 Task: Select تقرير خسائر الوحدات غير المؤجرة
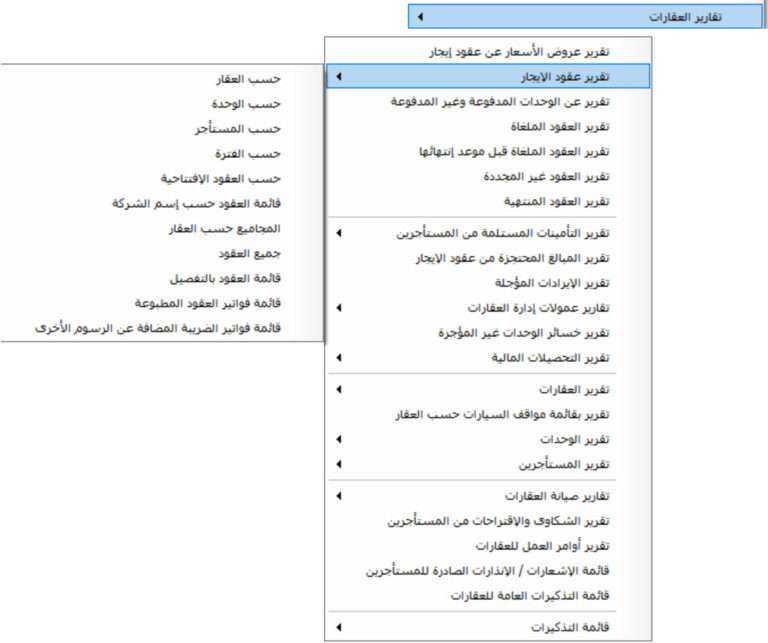(x=488, y=333)
